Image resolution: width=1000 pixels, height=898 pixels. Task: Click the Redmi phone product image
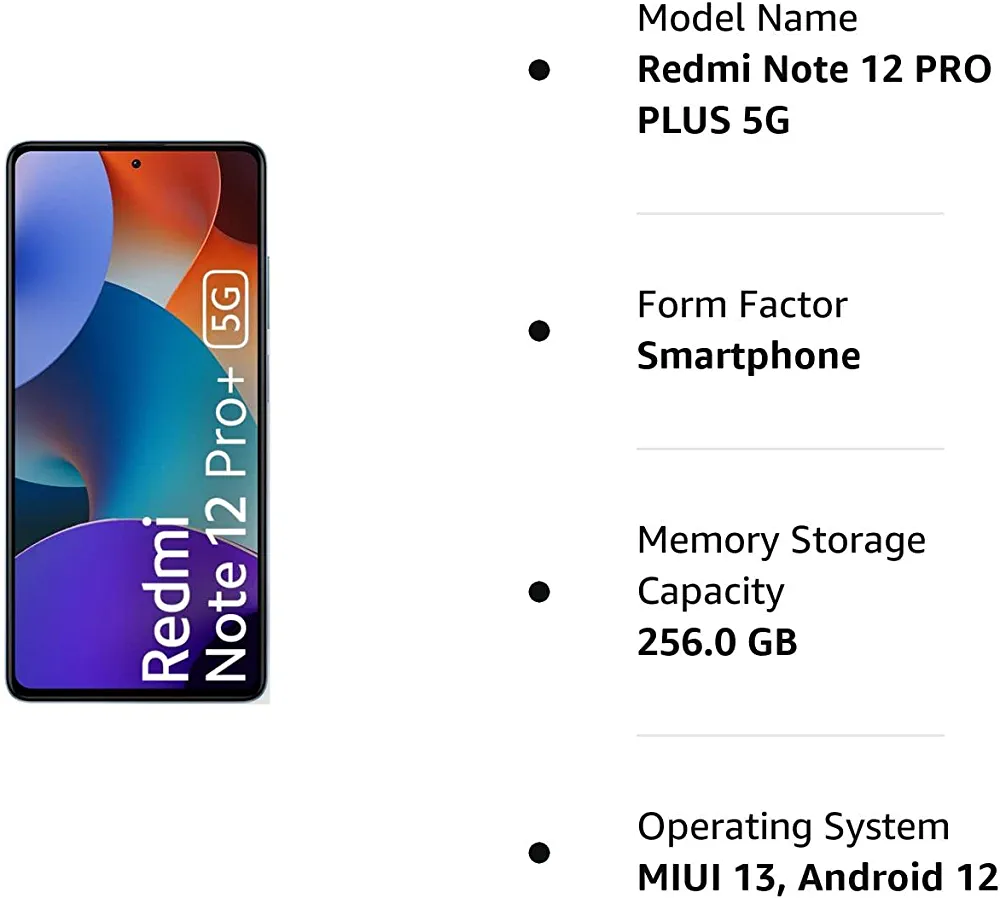137,420
